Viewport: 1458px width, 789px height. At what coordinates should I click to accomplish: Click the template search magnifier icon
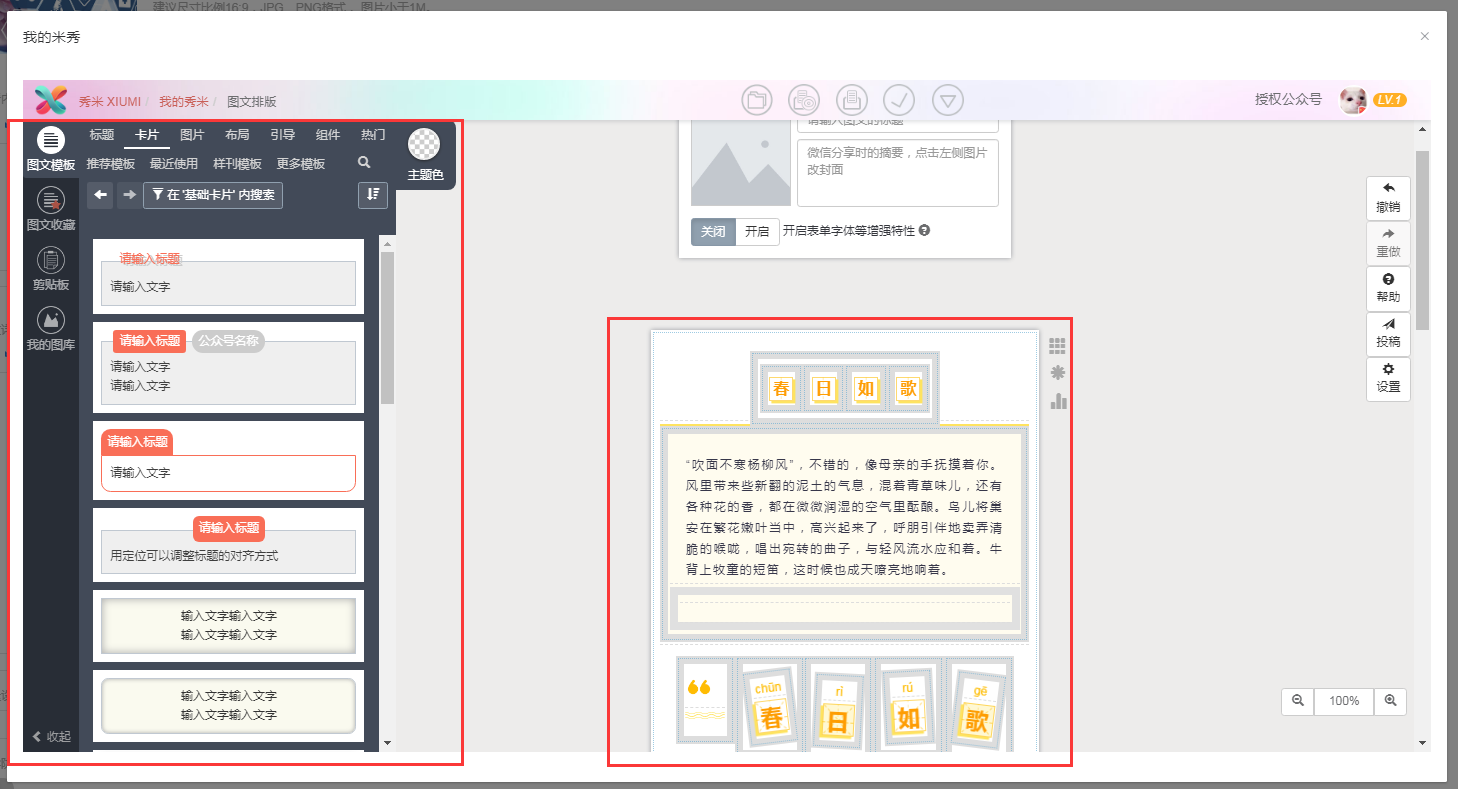click(x=364, y=162)
